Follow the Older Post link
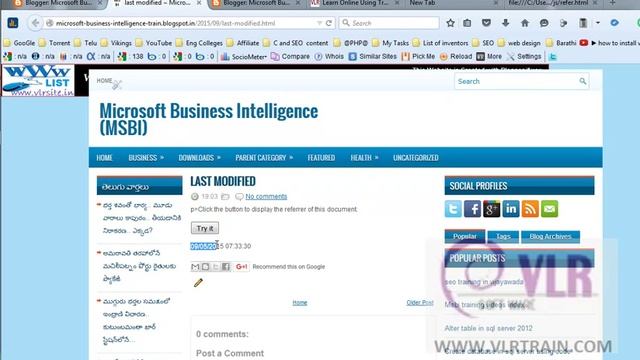 tap(420, 302)
